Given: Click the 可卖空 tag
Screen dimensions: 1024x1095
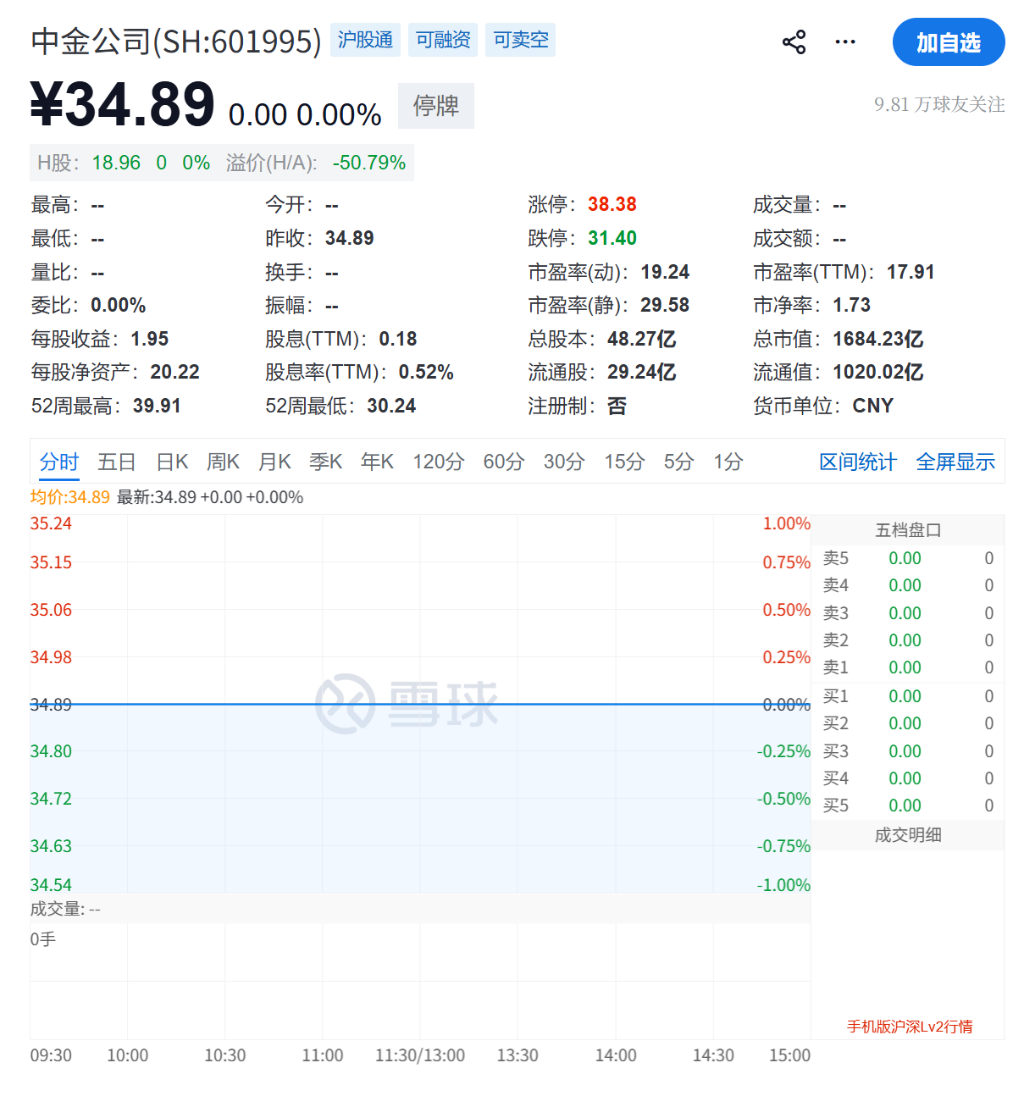Looking at the screenshot, I should click(x=520, y=40).
